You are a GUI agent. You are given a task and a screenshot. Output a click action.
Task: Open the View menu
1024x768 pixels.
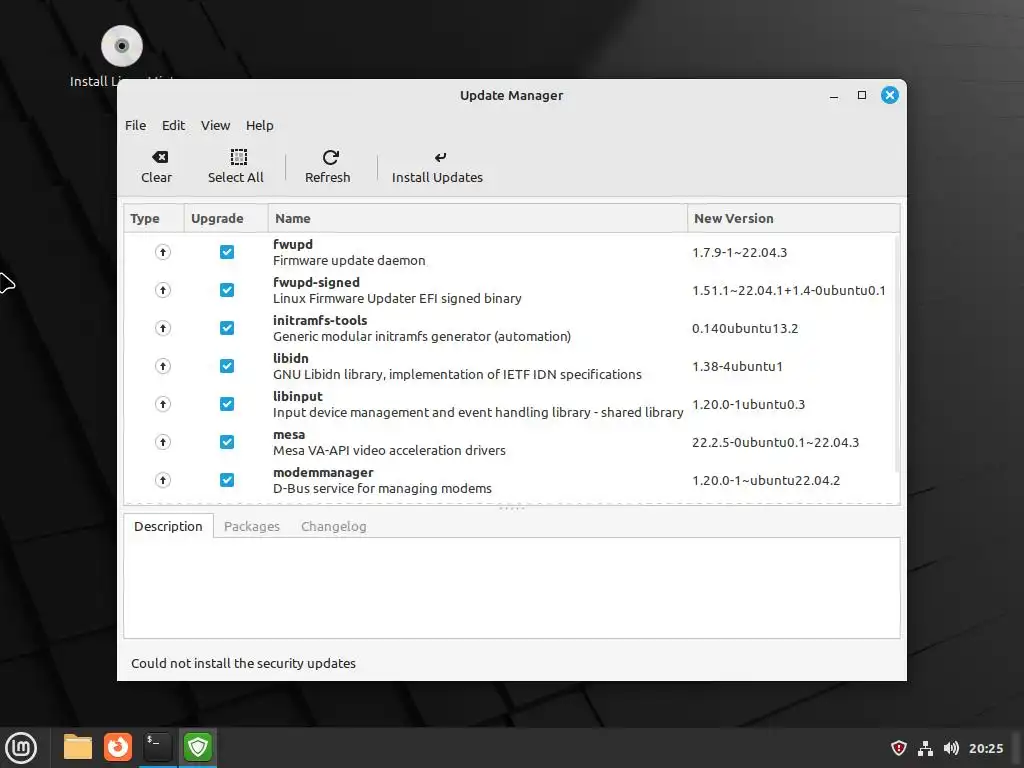click(x=216, y=125)
